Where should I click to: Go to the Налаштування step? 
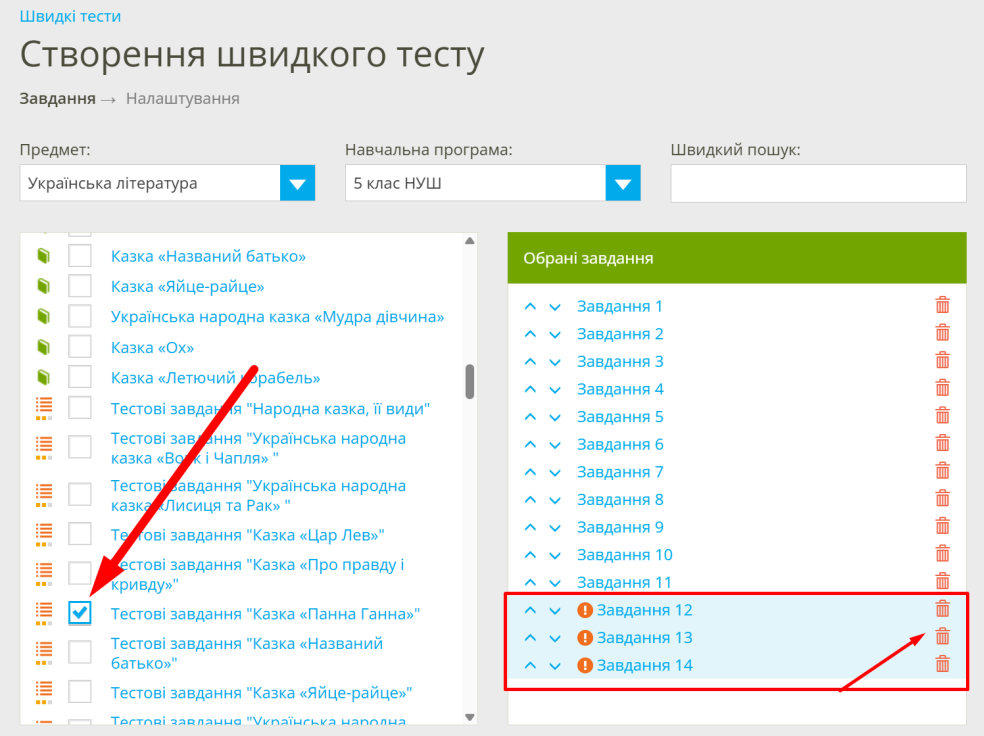click(x=182, y=99)
